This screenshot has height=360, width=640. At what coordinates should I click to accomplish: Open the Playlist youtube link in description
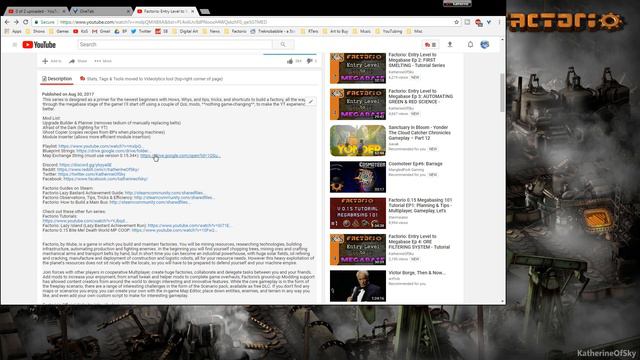(x=100, y=146)
